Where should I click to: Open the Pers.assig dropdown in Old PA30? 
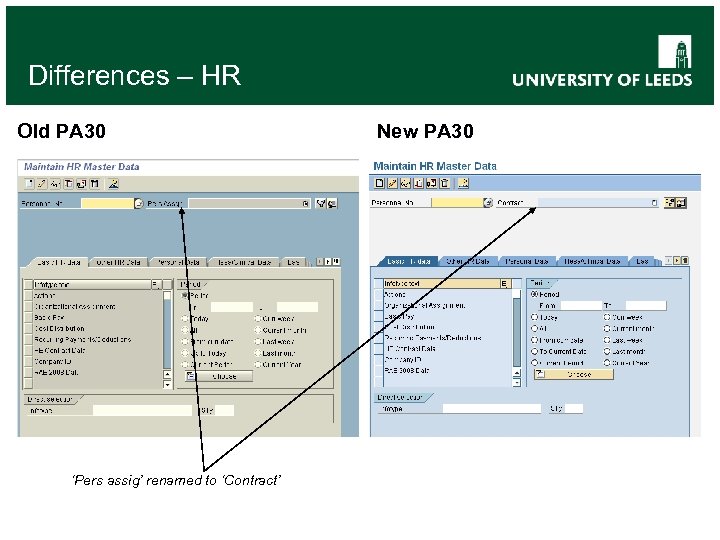[306, 203]
